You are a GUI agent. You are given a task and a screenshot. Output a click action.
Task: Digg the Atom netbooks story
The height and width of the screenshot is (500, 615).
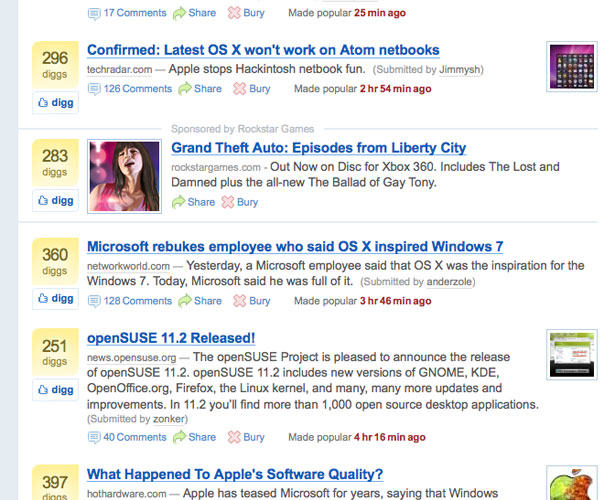(55, 103)
